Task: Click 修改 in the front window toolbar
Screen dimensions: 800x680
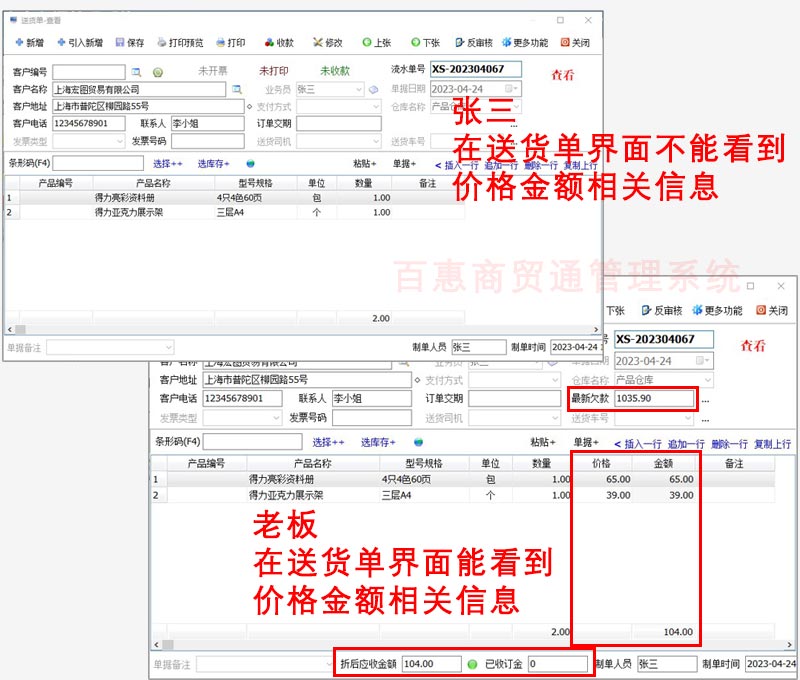Action: (328, 42)
